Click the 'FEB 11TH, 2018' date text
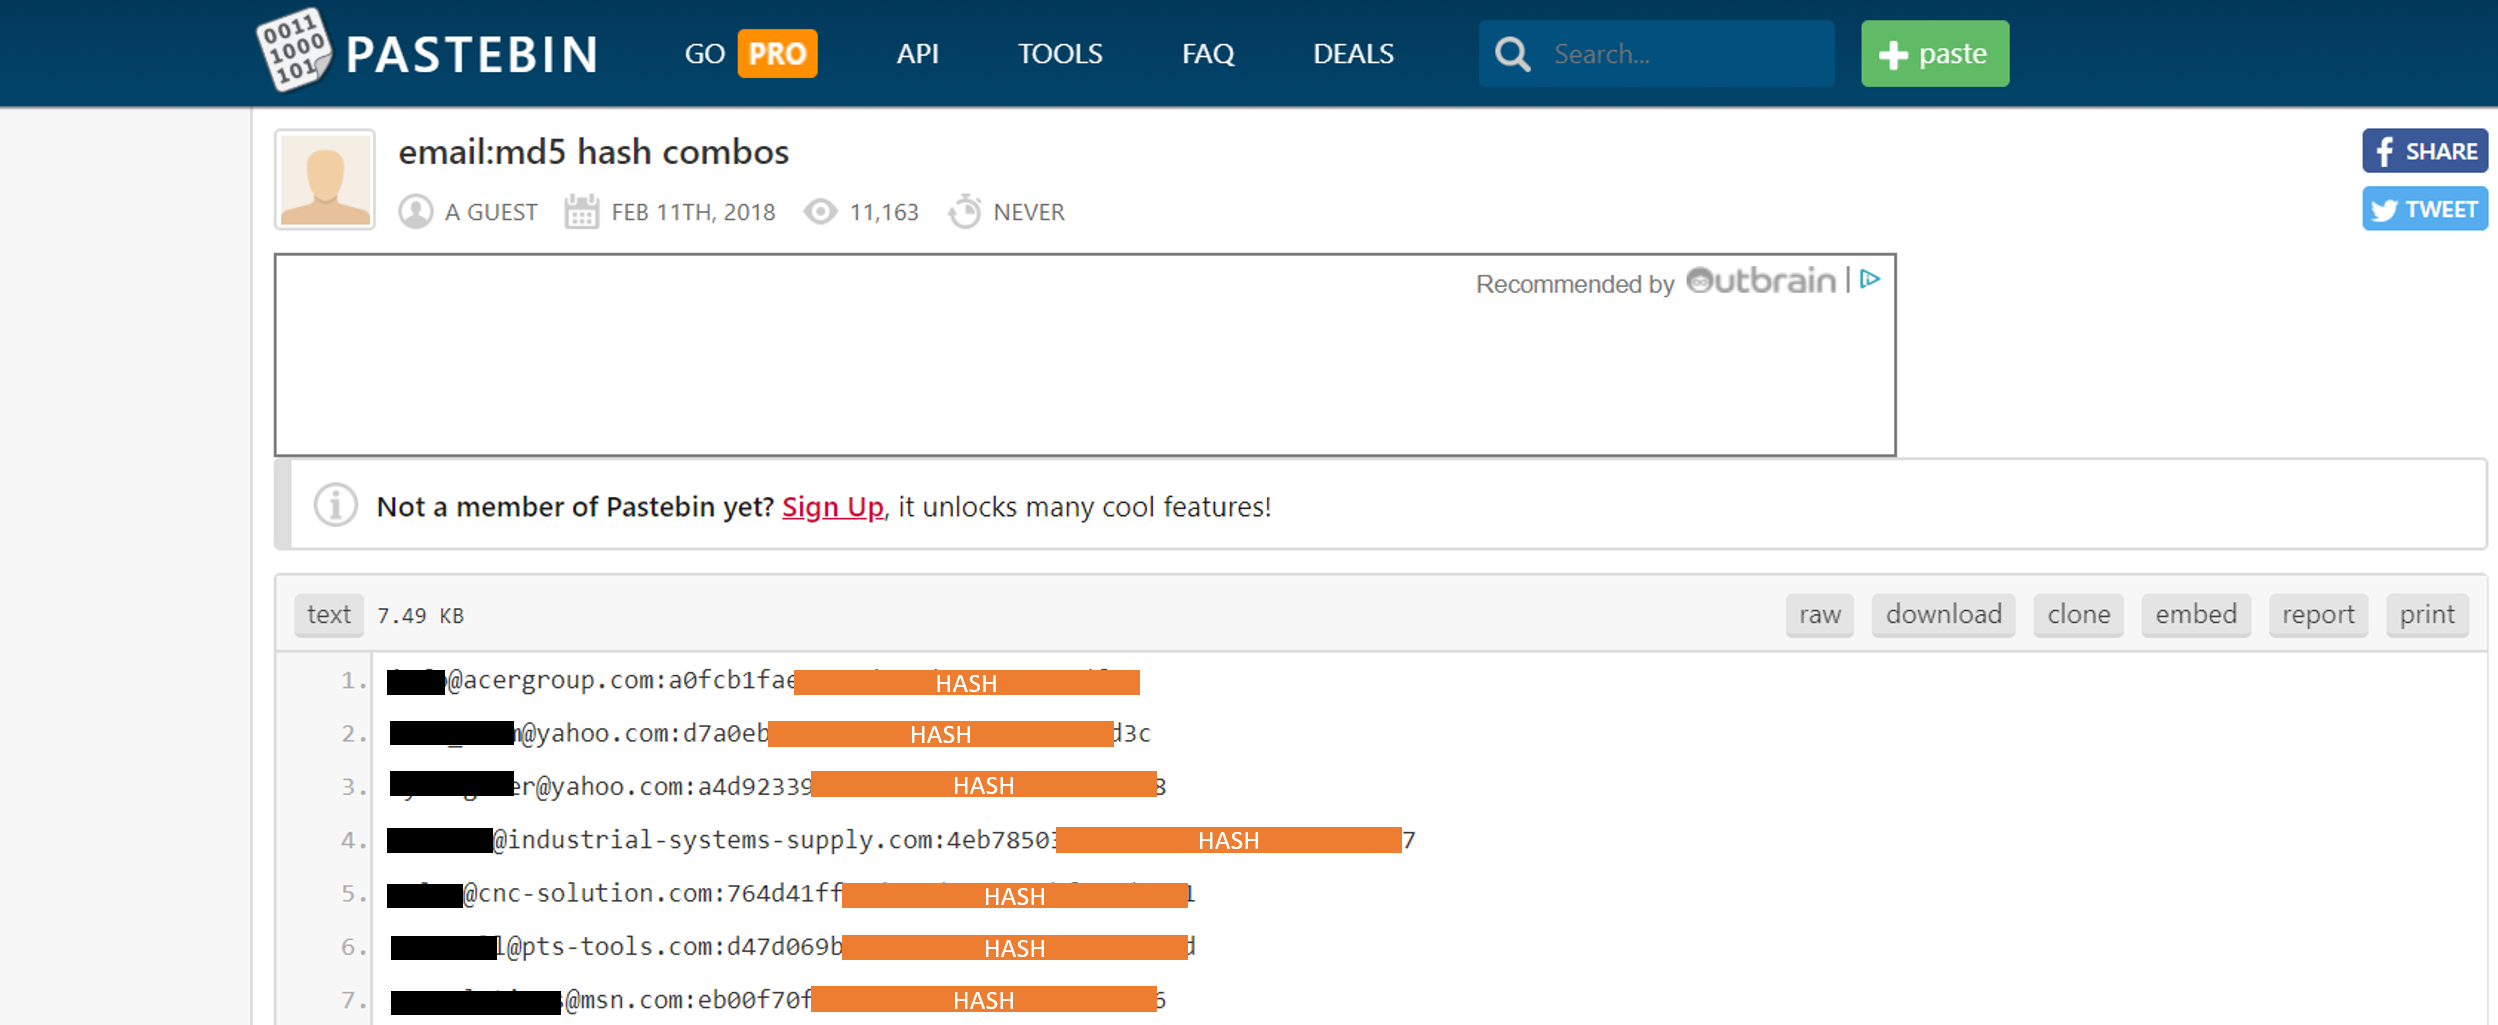2498x1025 pixels. (693, 212)
